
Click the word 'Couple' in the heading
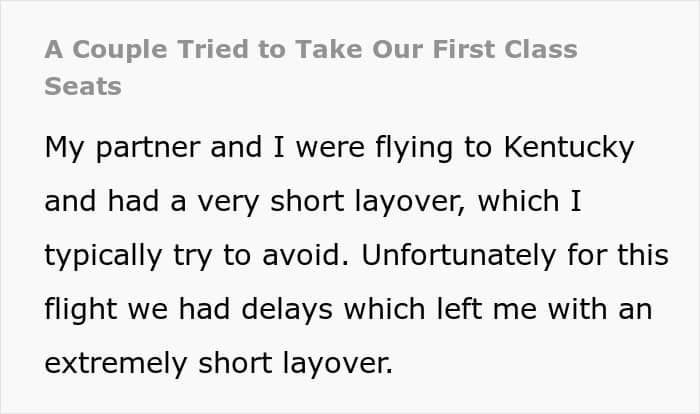point(120,49)
